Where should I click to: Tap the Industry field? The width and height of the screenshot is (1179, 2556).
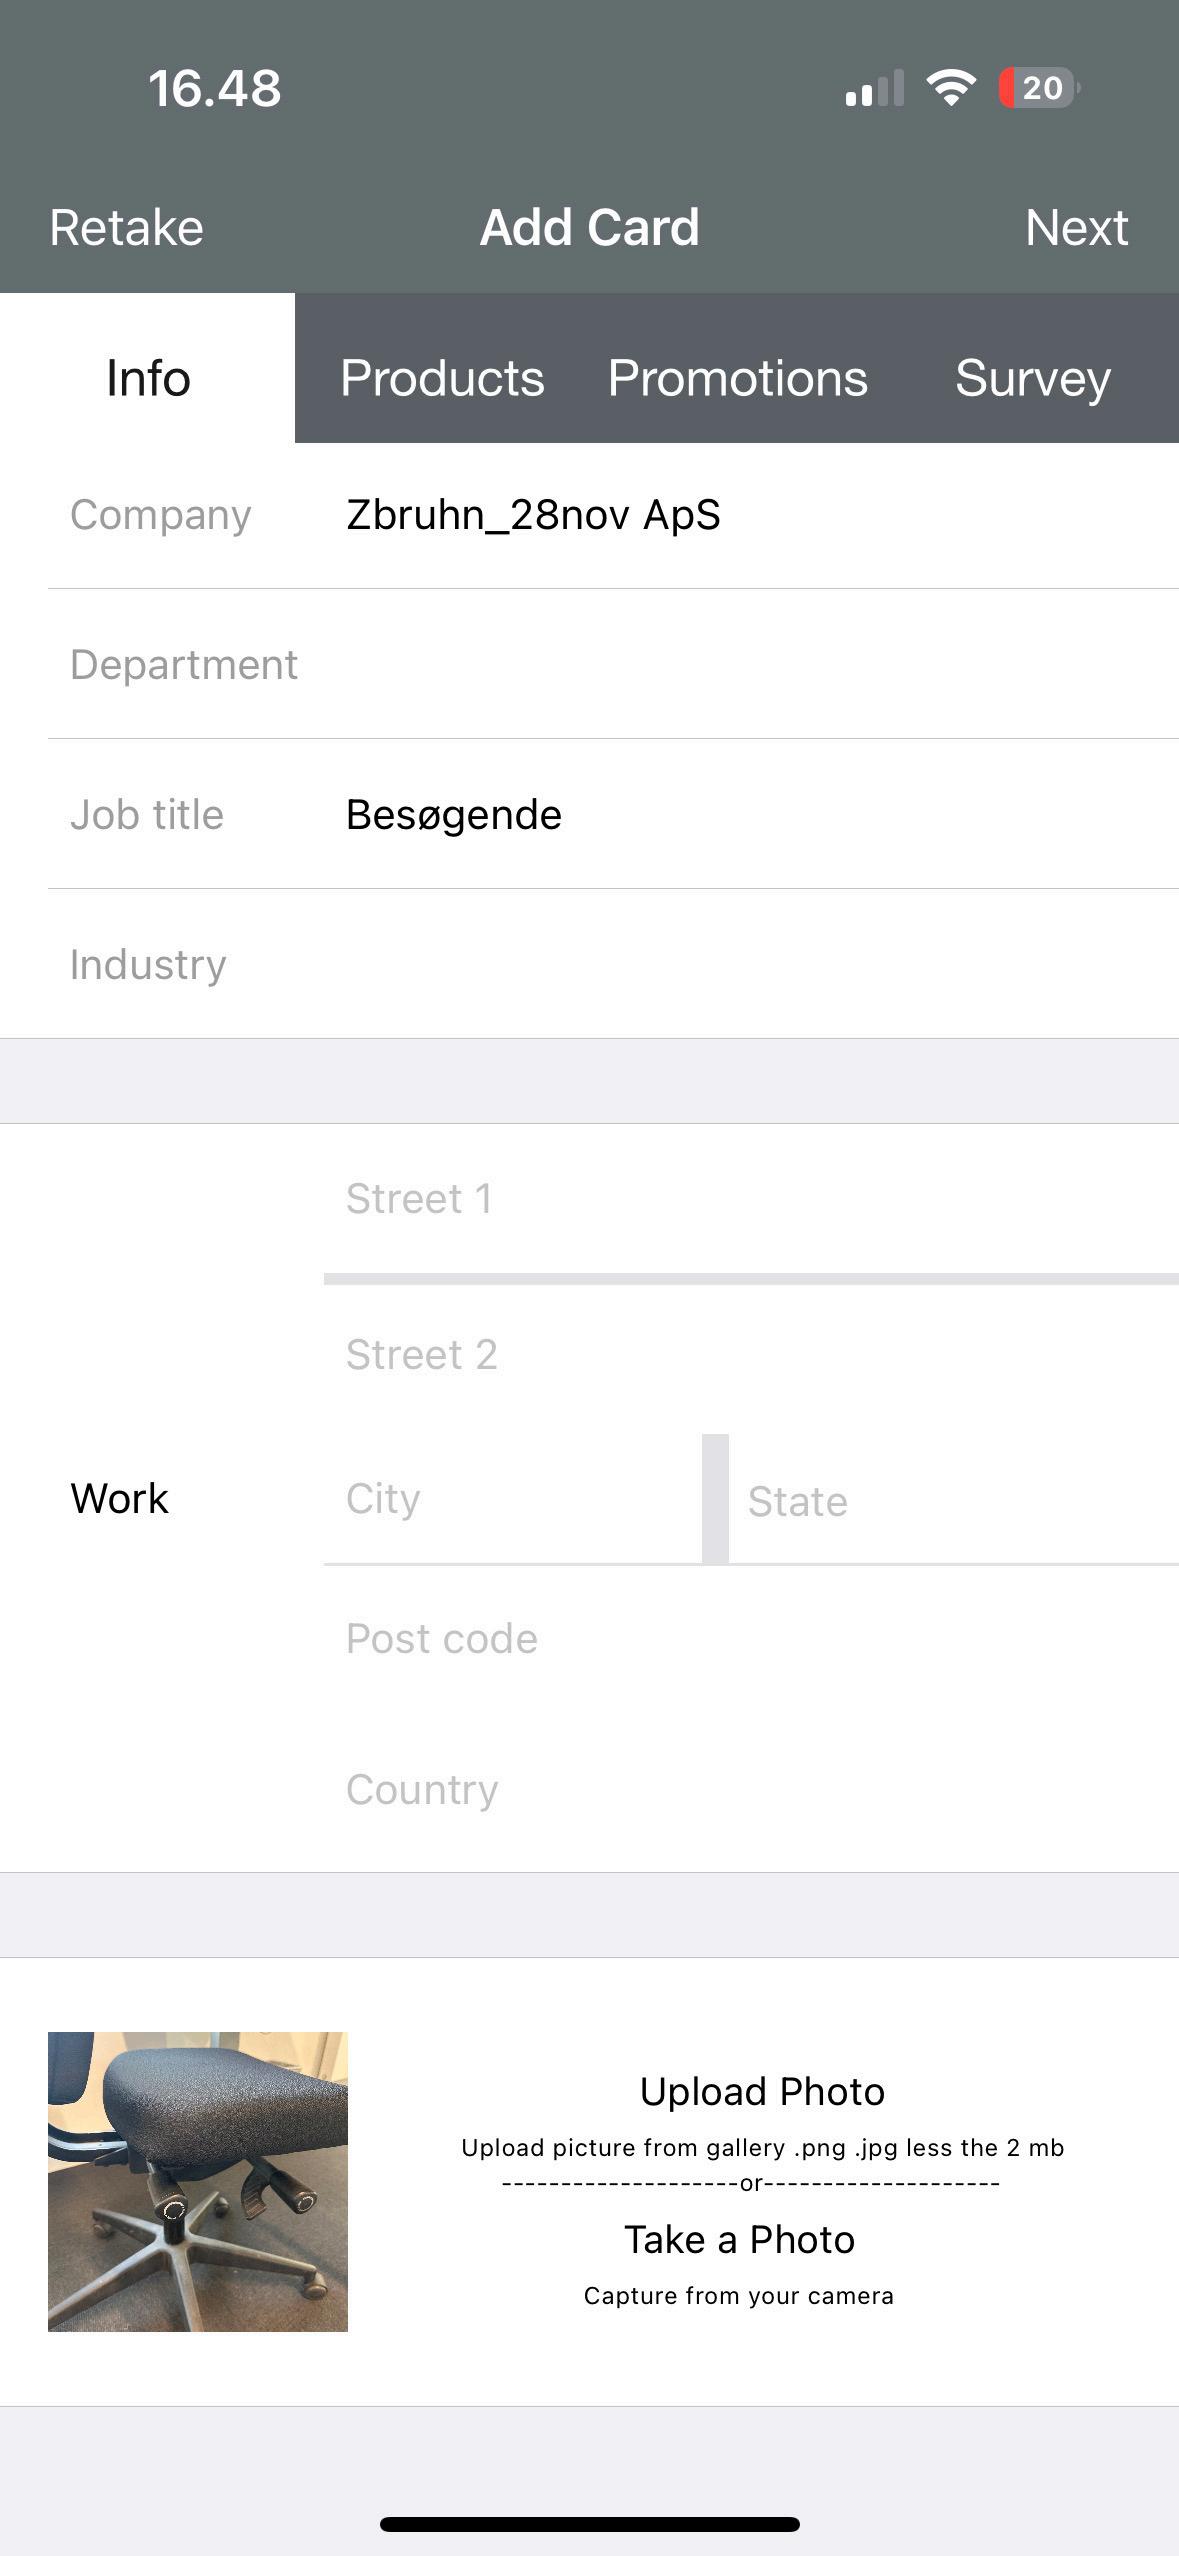tap(700, 965)
